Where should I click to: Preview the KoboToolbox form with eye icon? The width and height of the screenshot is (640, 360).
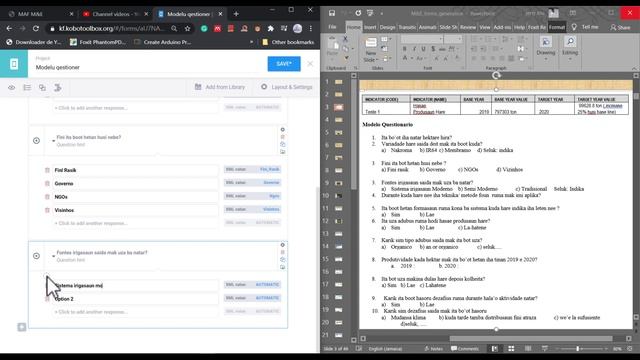tap(11, 87)
